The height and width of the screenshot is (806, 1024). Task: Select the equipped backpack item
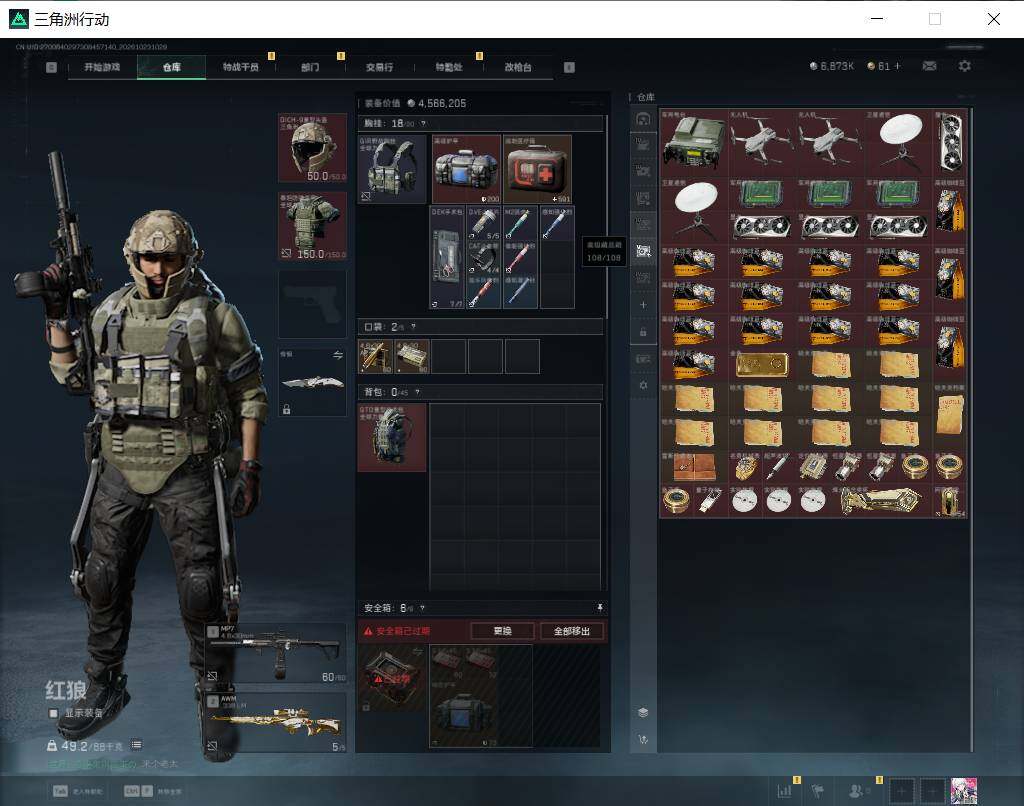tap(392, 437)
